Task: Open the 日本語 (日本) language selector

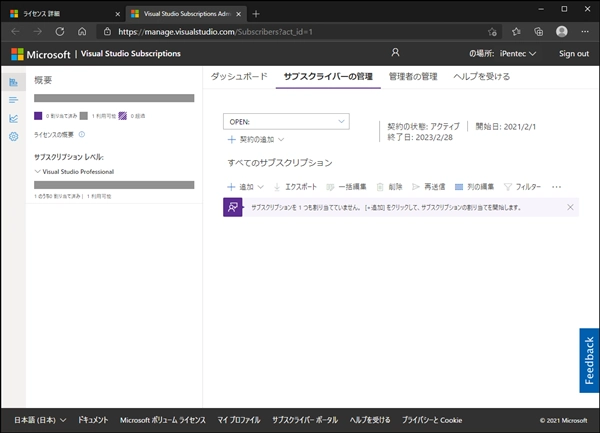Action: coord(40,420)
